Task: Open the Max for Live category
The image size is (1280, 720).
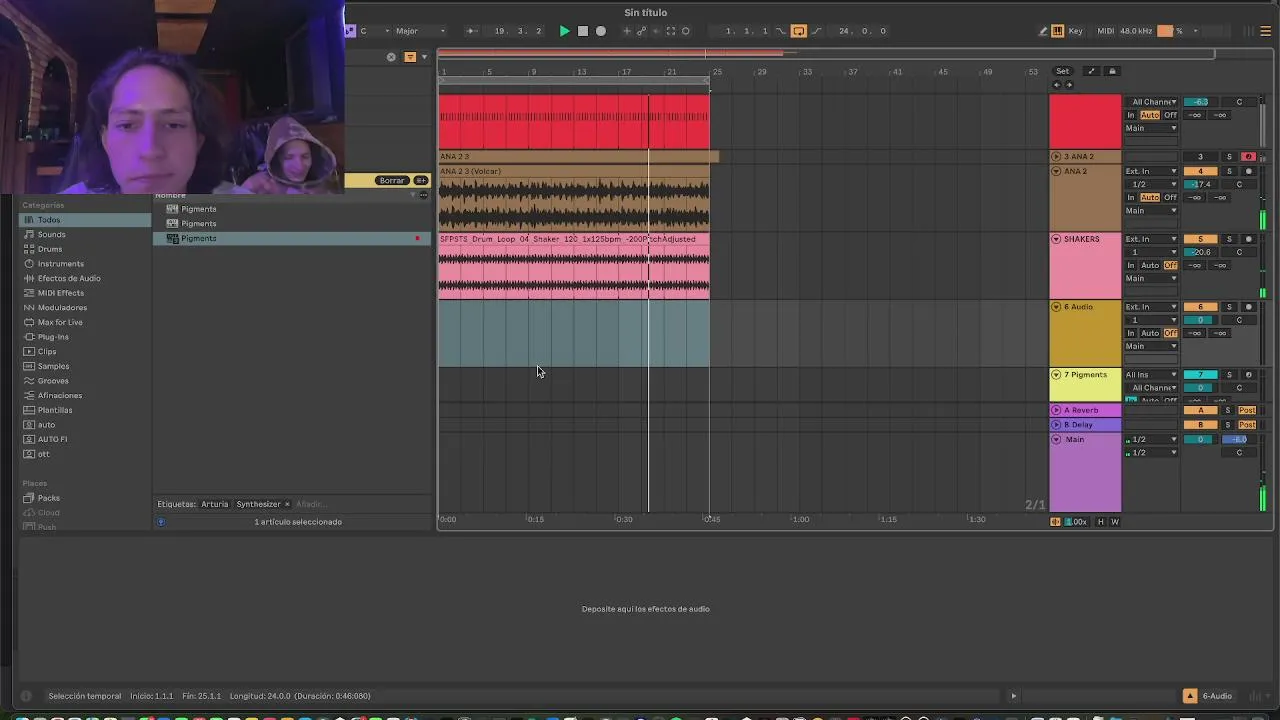Action: (x=60, y=322)
